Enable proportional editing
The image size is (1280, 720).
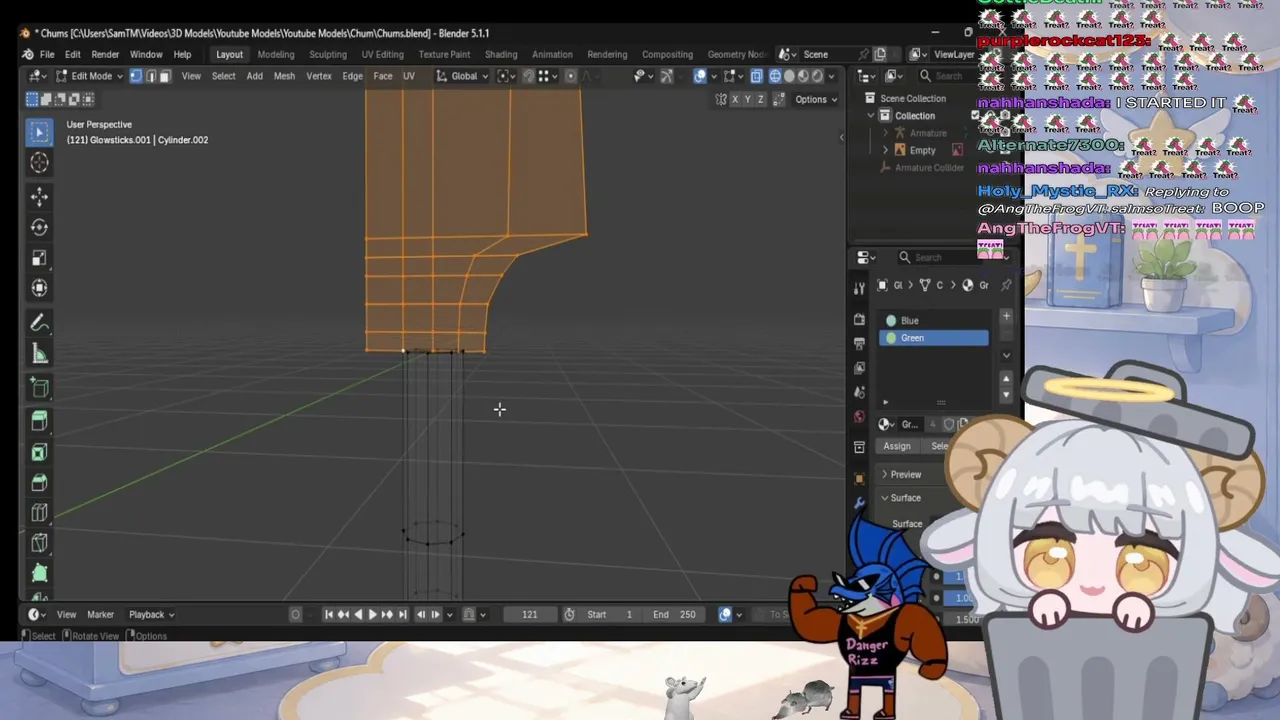(x=571, y=76)
